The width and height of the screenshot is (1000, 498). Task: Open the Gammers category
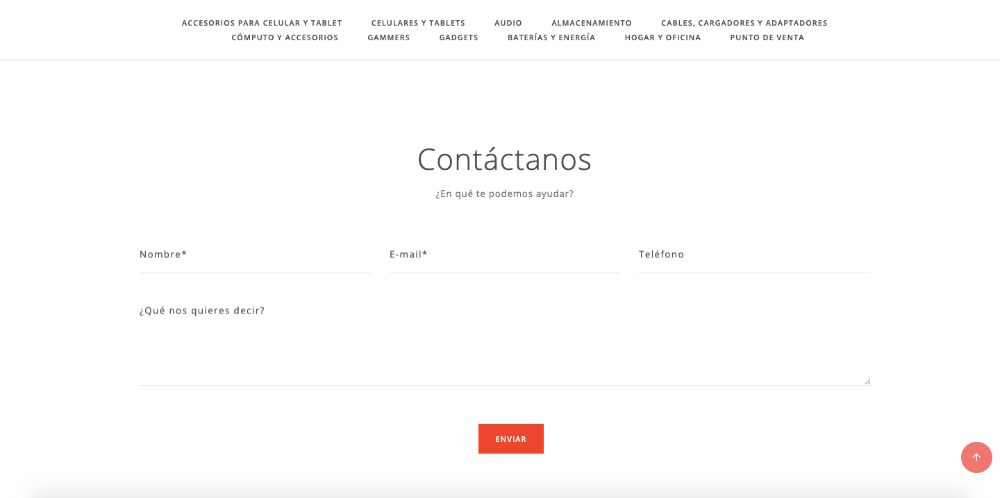coord(389,38)
